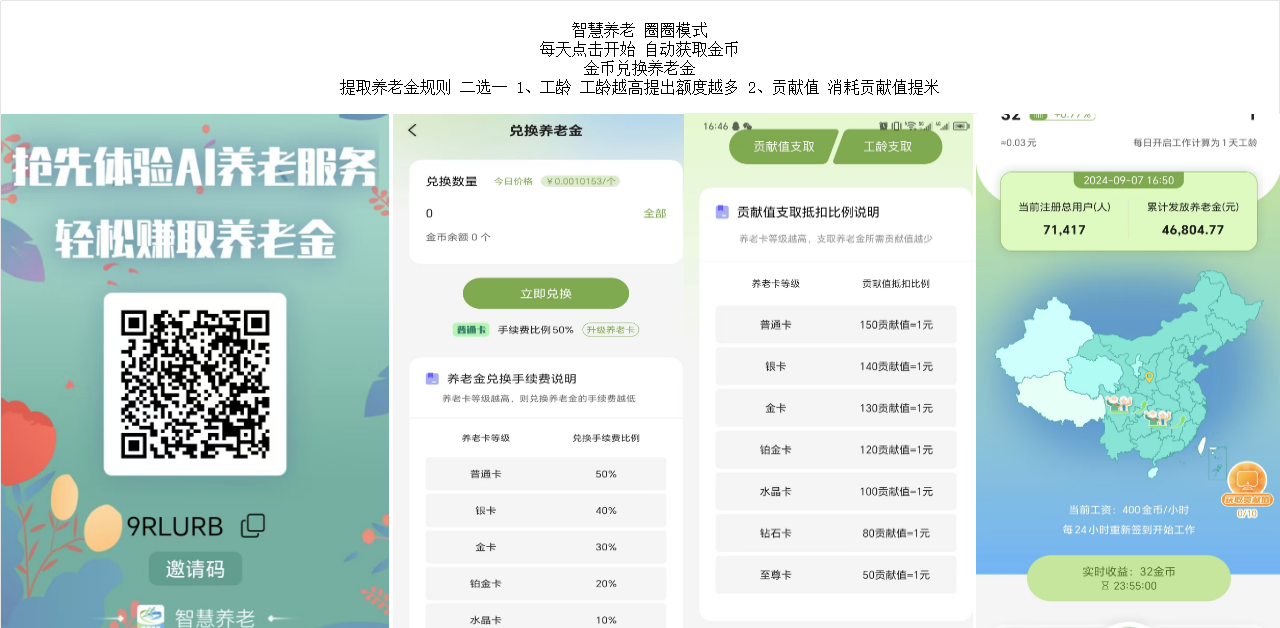Image resolution: width=1280 pixels, height=628 pixels.
Task: Click the 邀请码 label button
Action: 195,569
